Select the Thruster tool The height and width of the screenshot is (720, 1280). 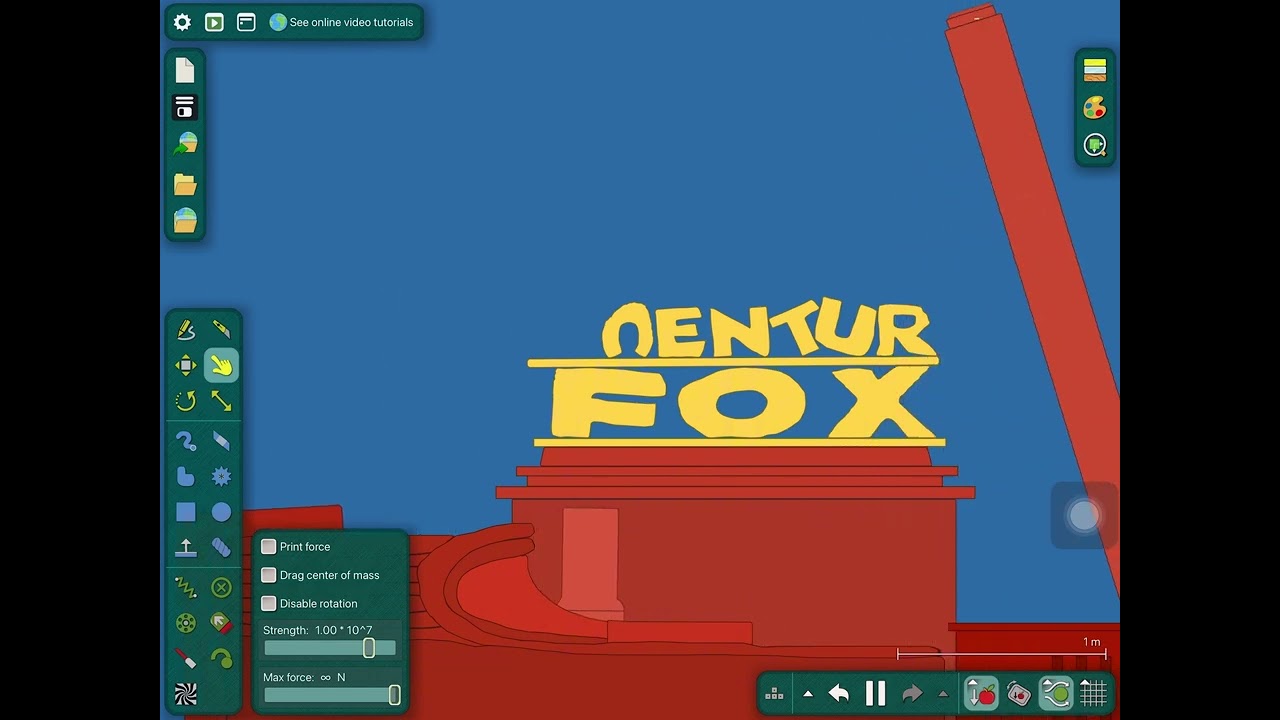coord(221,623)
